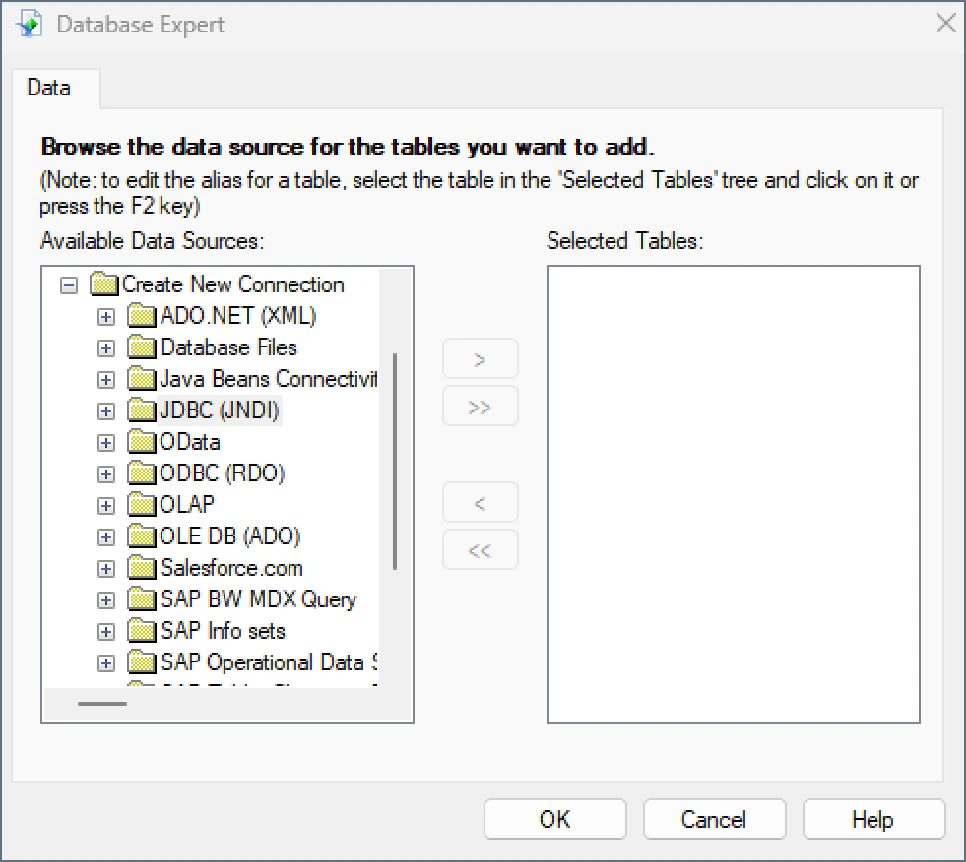Click the Database Expert title bar icon
Image resolution: width=966 pixels, height=862 pixels.
(x=27, y=22)
